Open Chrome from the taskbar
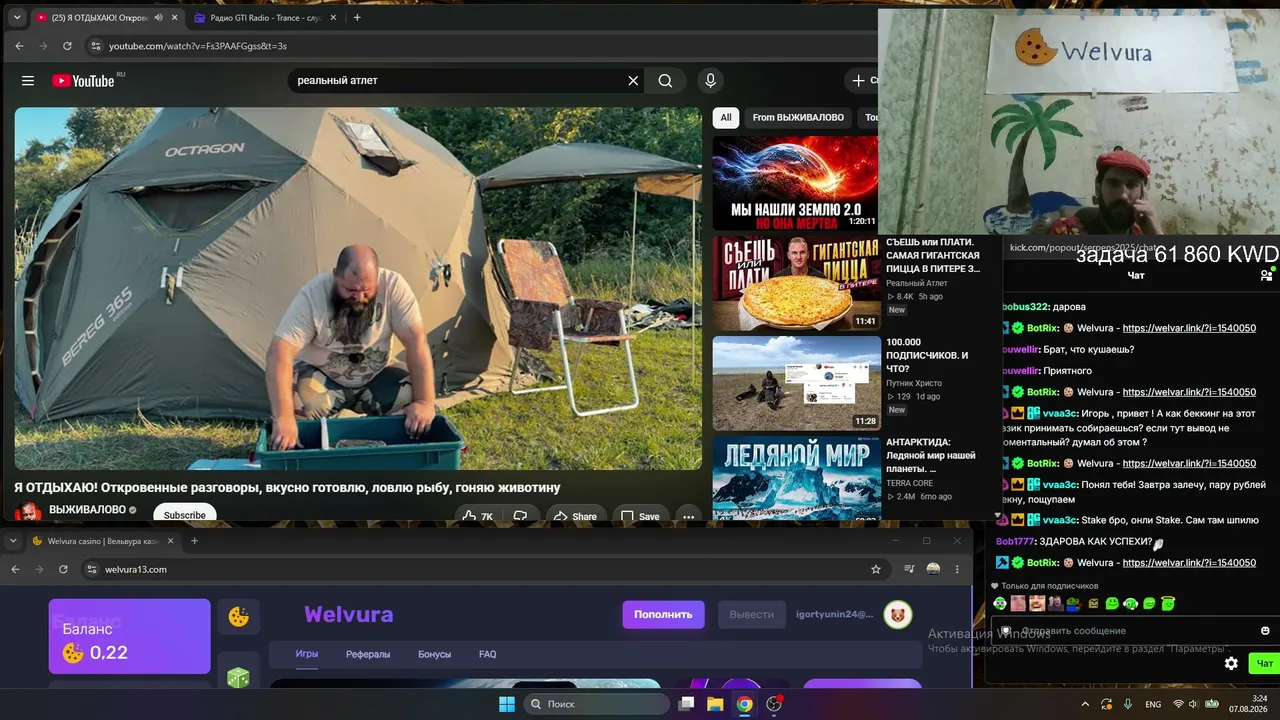The image size is (1280, 720). (744, 704)
